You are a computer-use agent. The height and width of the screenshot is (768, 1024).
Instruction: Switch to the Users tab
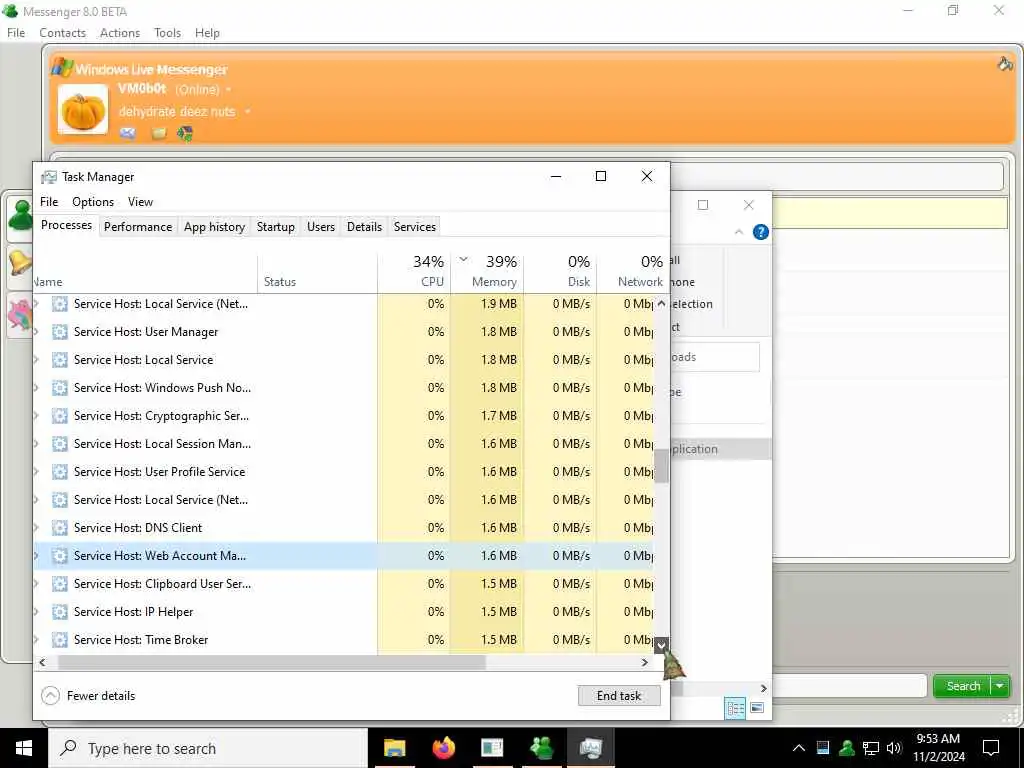321,227
